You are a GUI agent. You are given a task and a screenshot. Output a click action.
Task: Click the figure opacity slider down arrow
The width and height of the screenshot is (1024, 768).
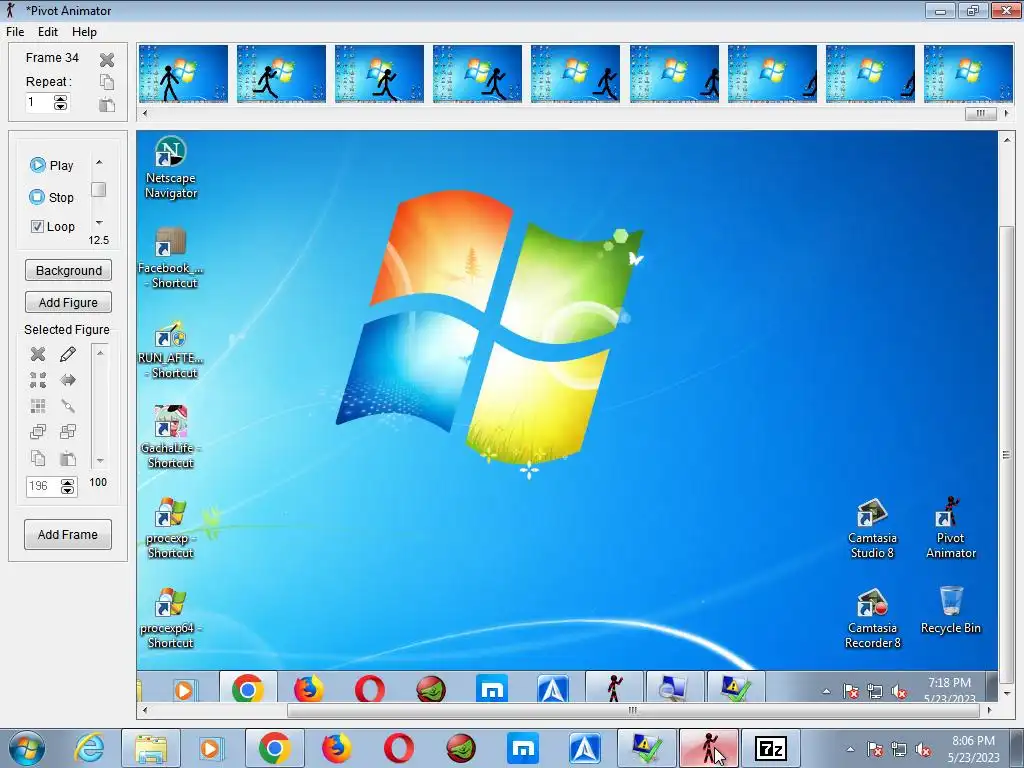[100, 460]
